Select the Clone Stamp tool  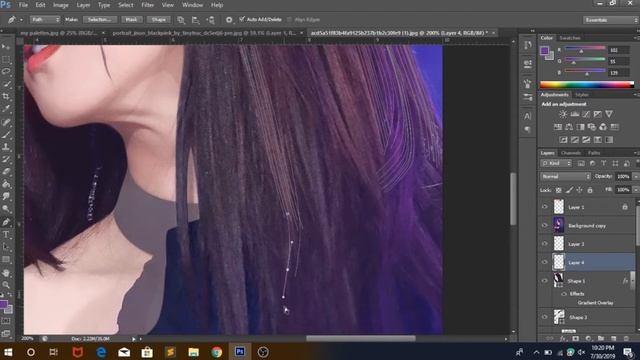6,147
